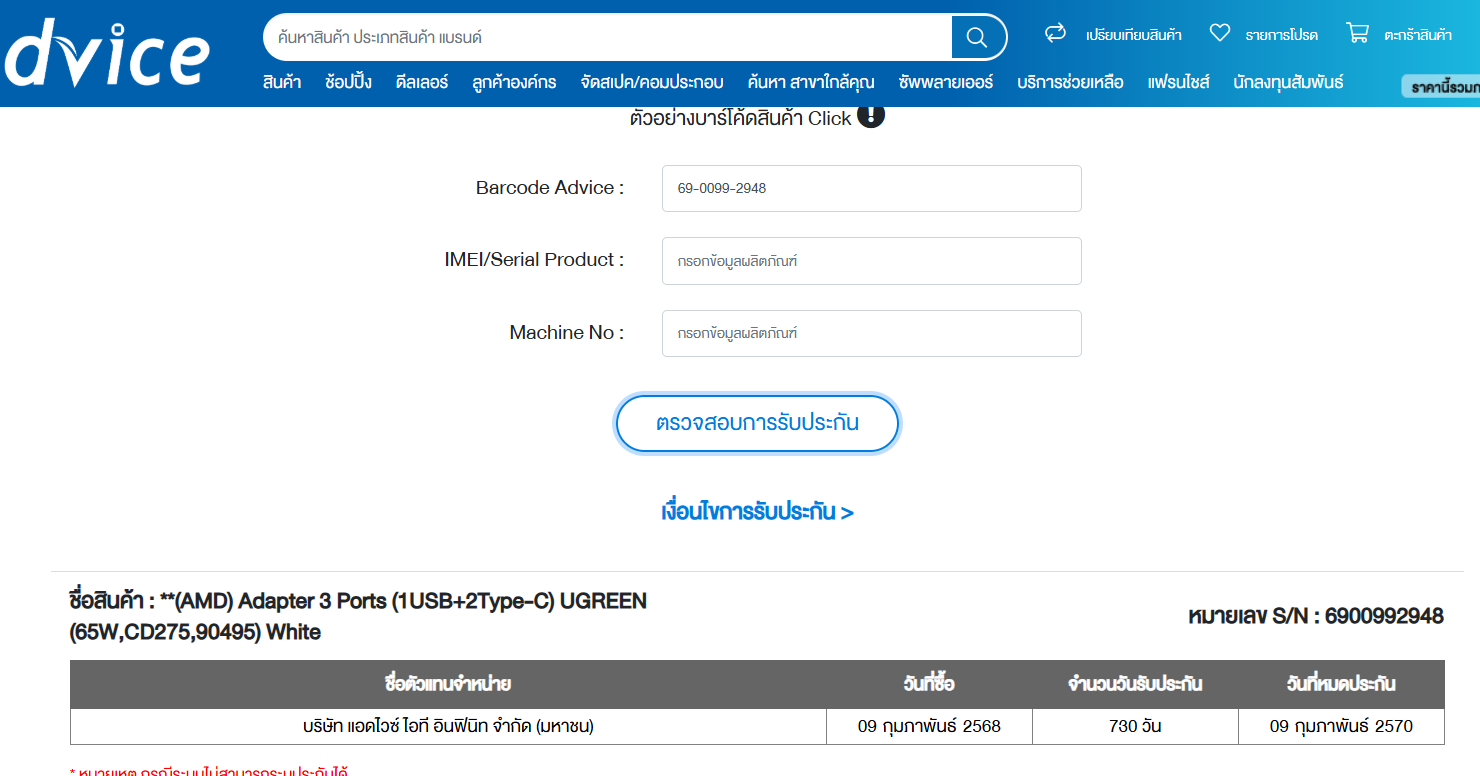Click the product name UGREEN adapter text
This screenshot has height=776, width=1480.
point(358,616)
